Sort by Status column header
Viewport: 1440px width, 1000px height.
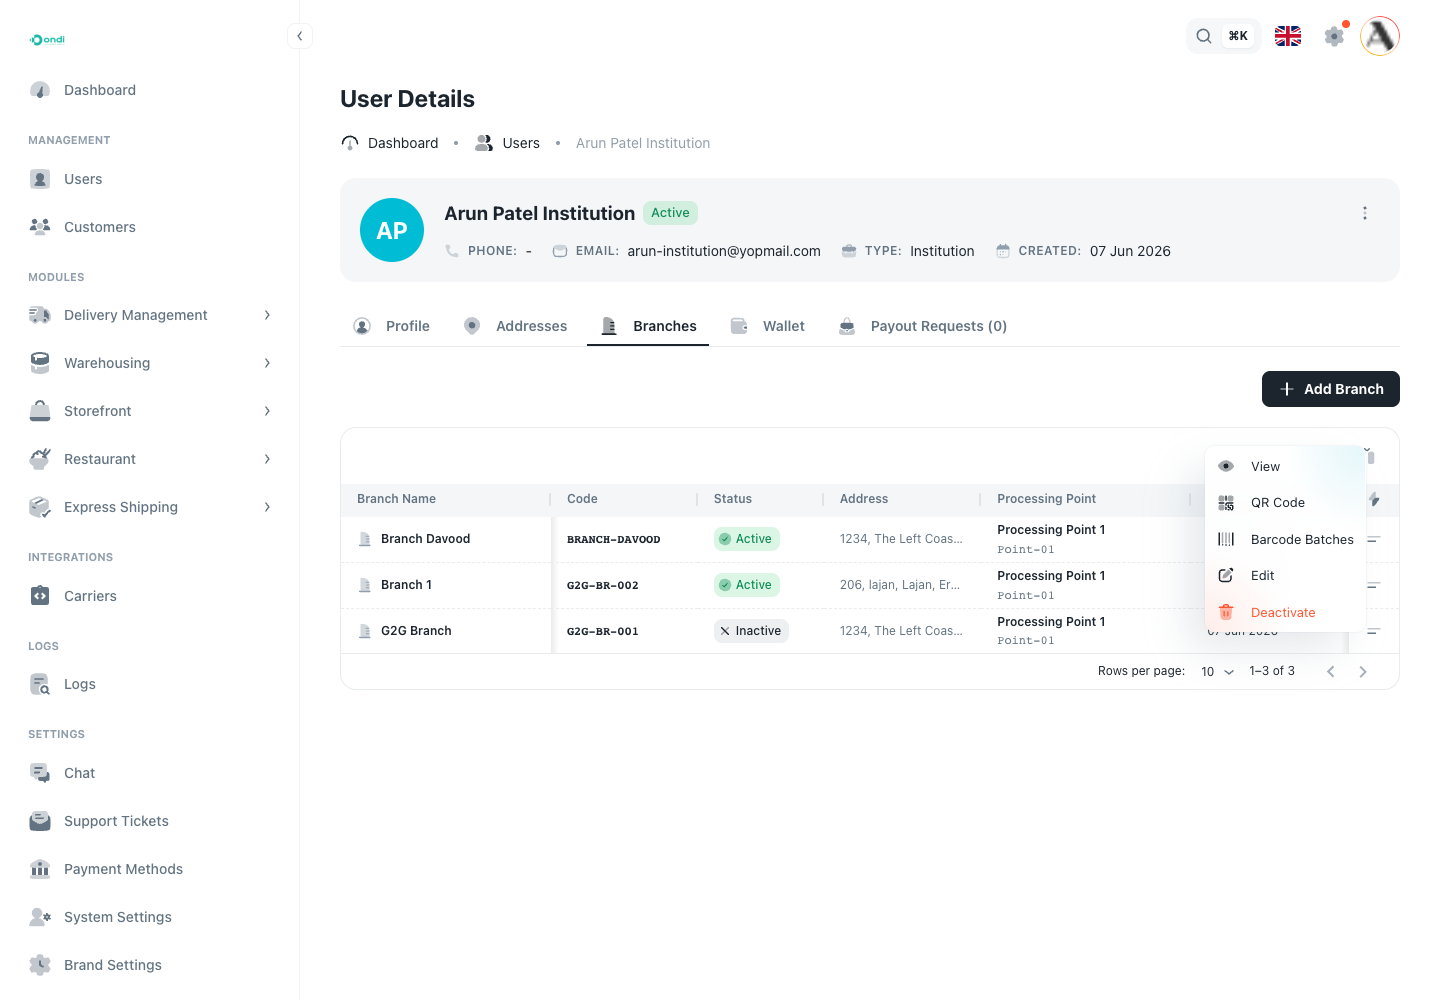point(733,499)
